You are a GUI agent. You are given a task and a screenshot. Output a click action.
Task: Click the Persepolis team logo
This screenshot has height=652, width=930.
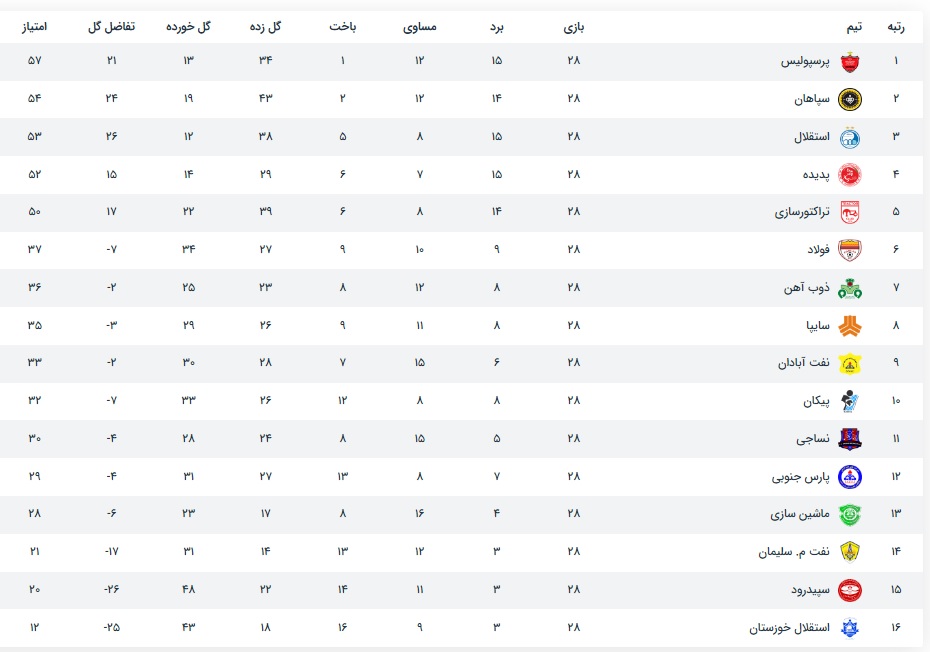(850, 62)
